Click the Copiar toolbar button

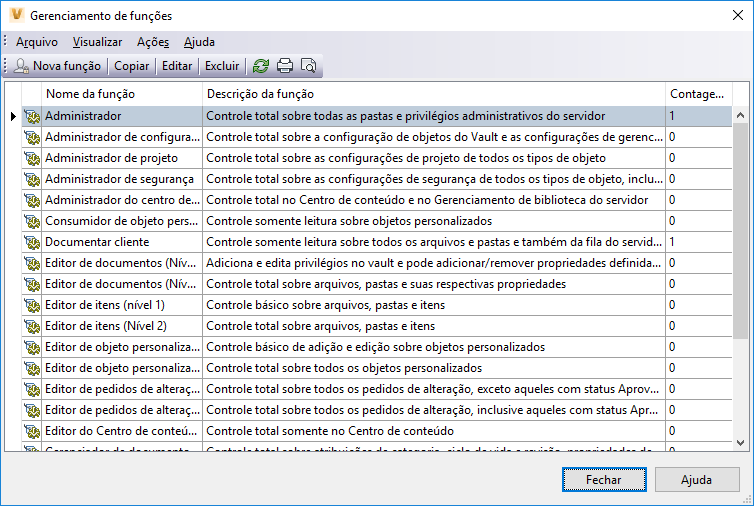click(132, 66)
